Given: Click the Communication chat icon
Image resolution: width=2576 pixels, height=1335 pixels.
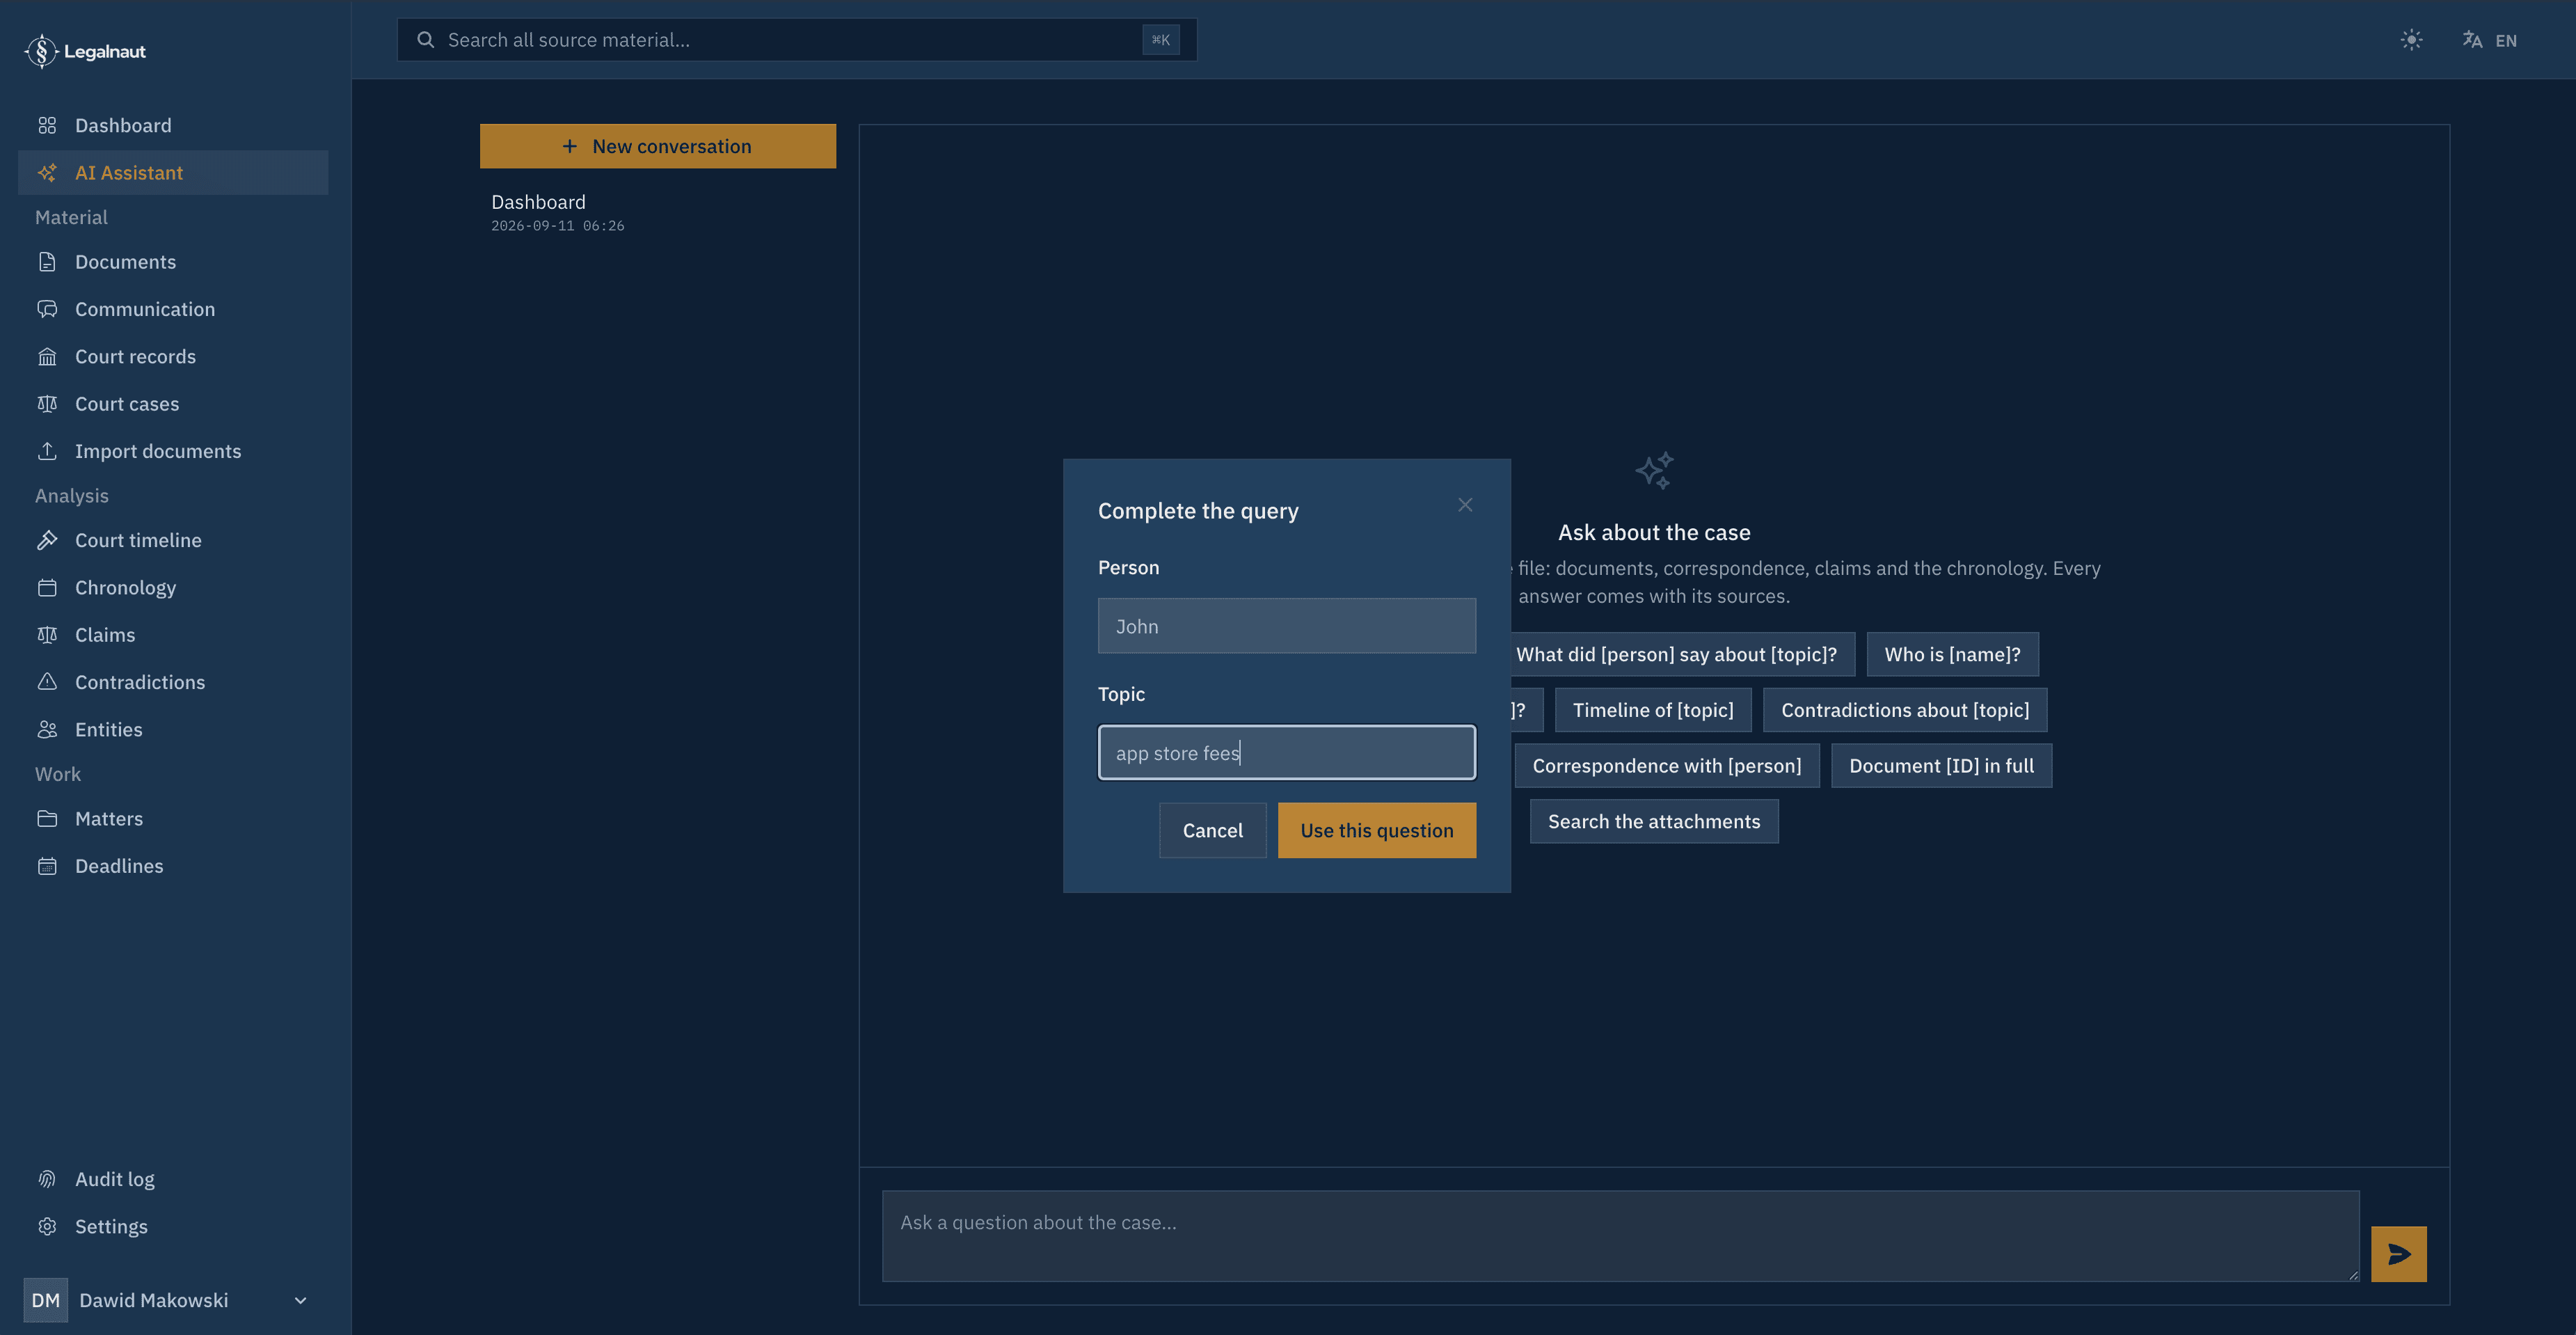Looking at the screenshot, I should [47, 309].
